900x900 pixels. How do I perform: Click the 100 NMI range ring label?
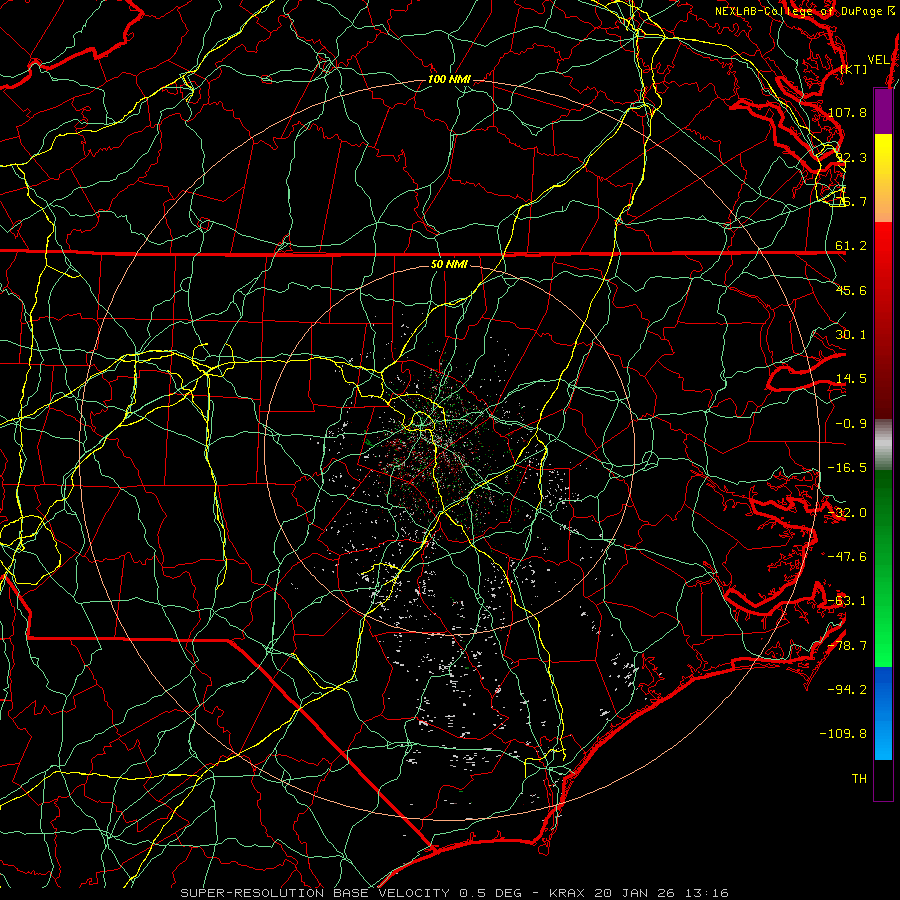449,79
